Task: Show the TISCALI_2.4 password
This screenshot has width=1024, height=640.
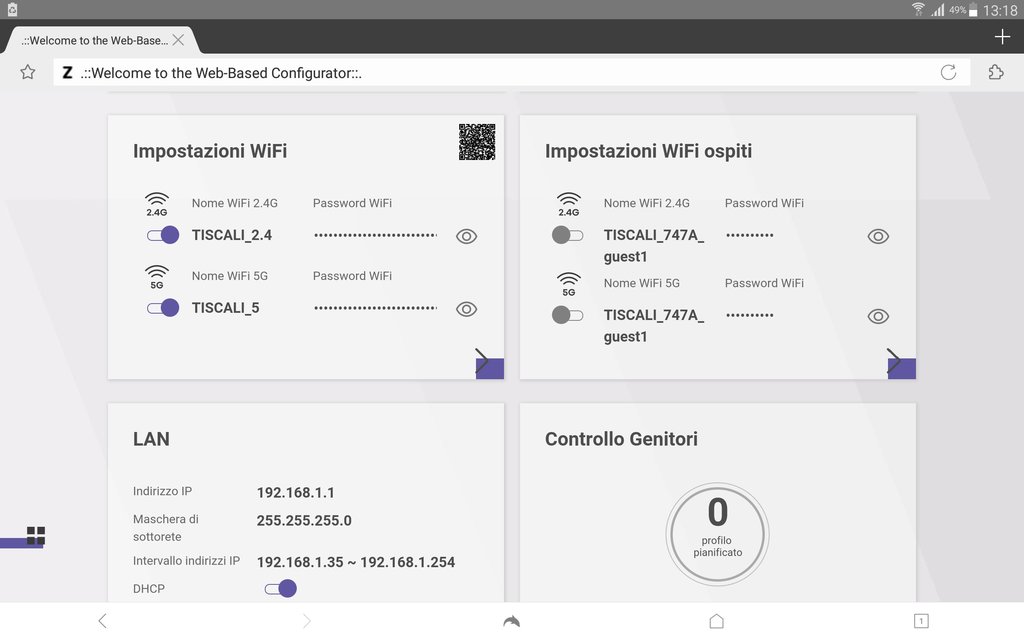Action: tap(466, 236)
